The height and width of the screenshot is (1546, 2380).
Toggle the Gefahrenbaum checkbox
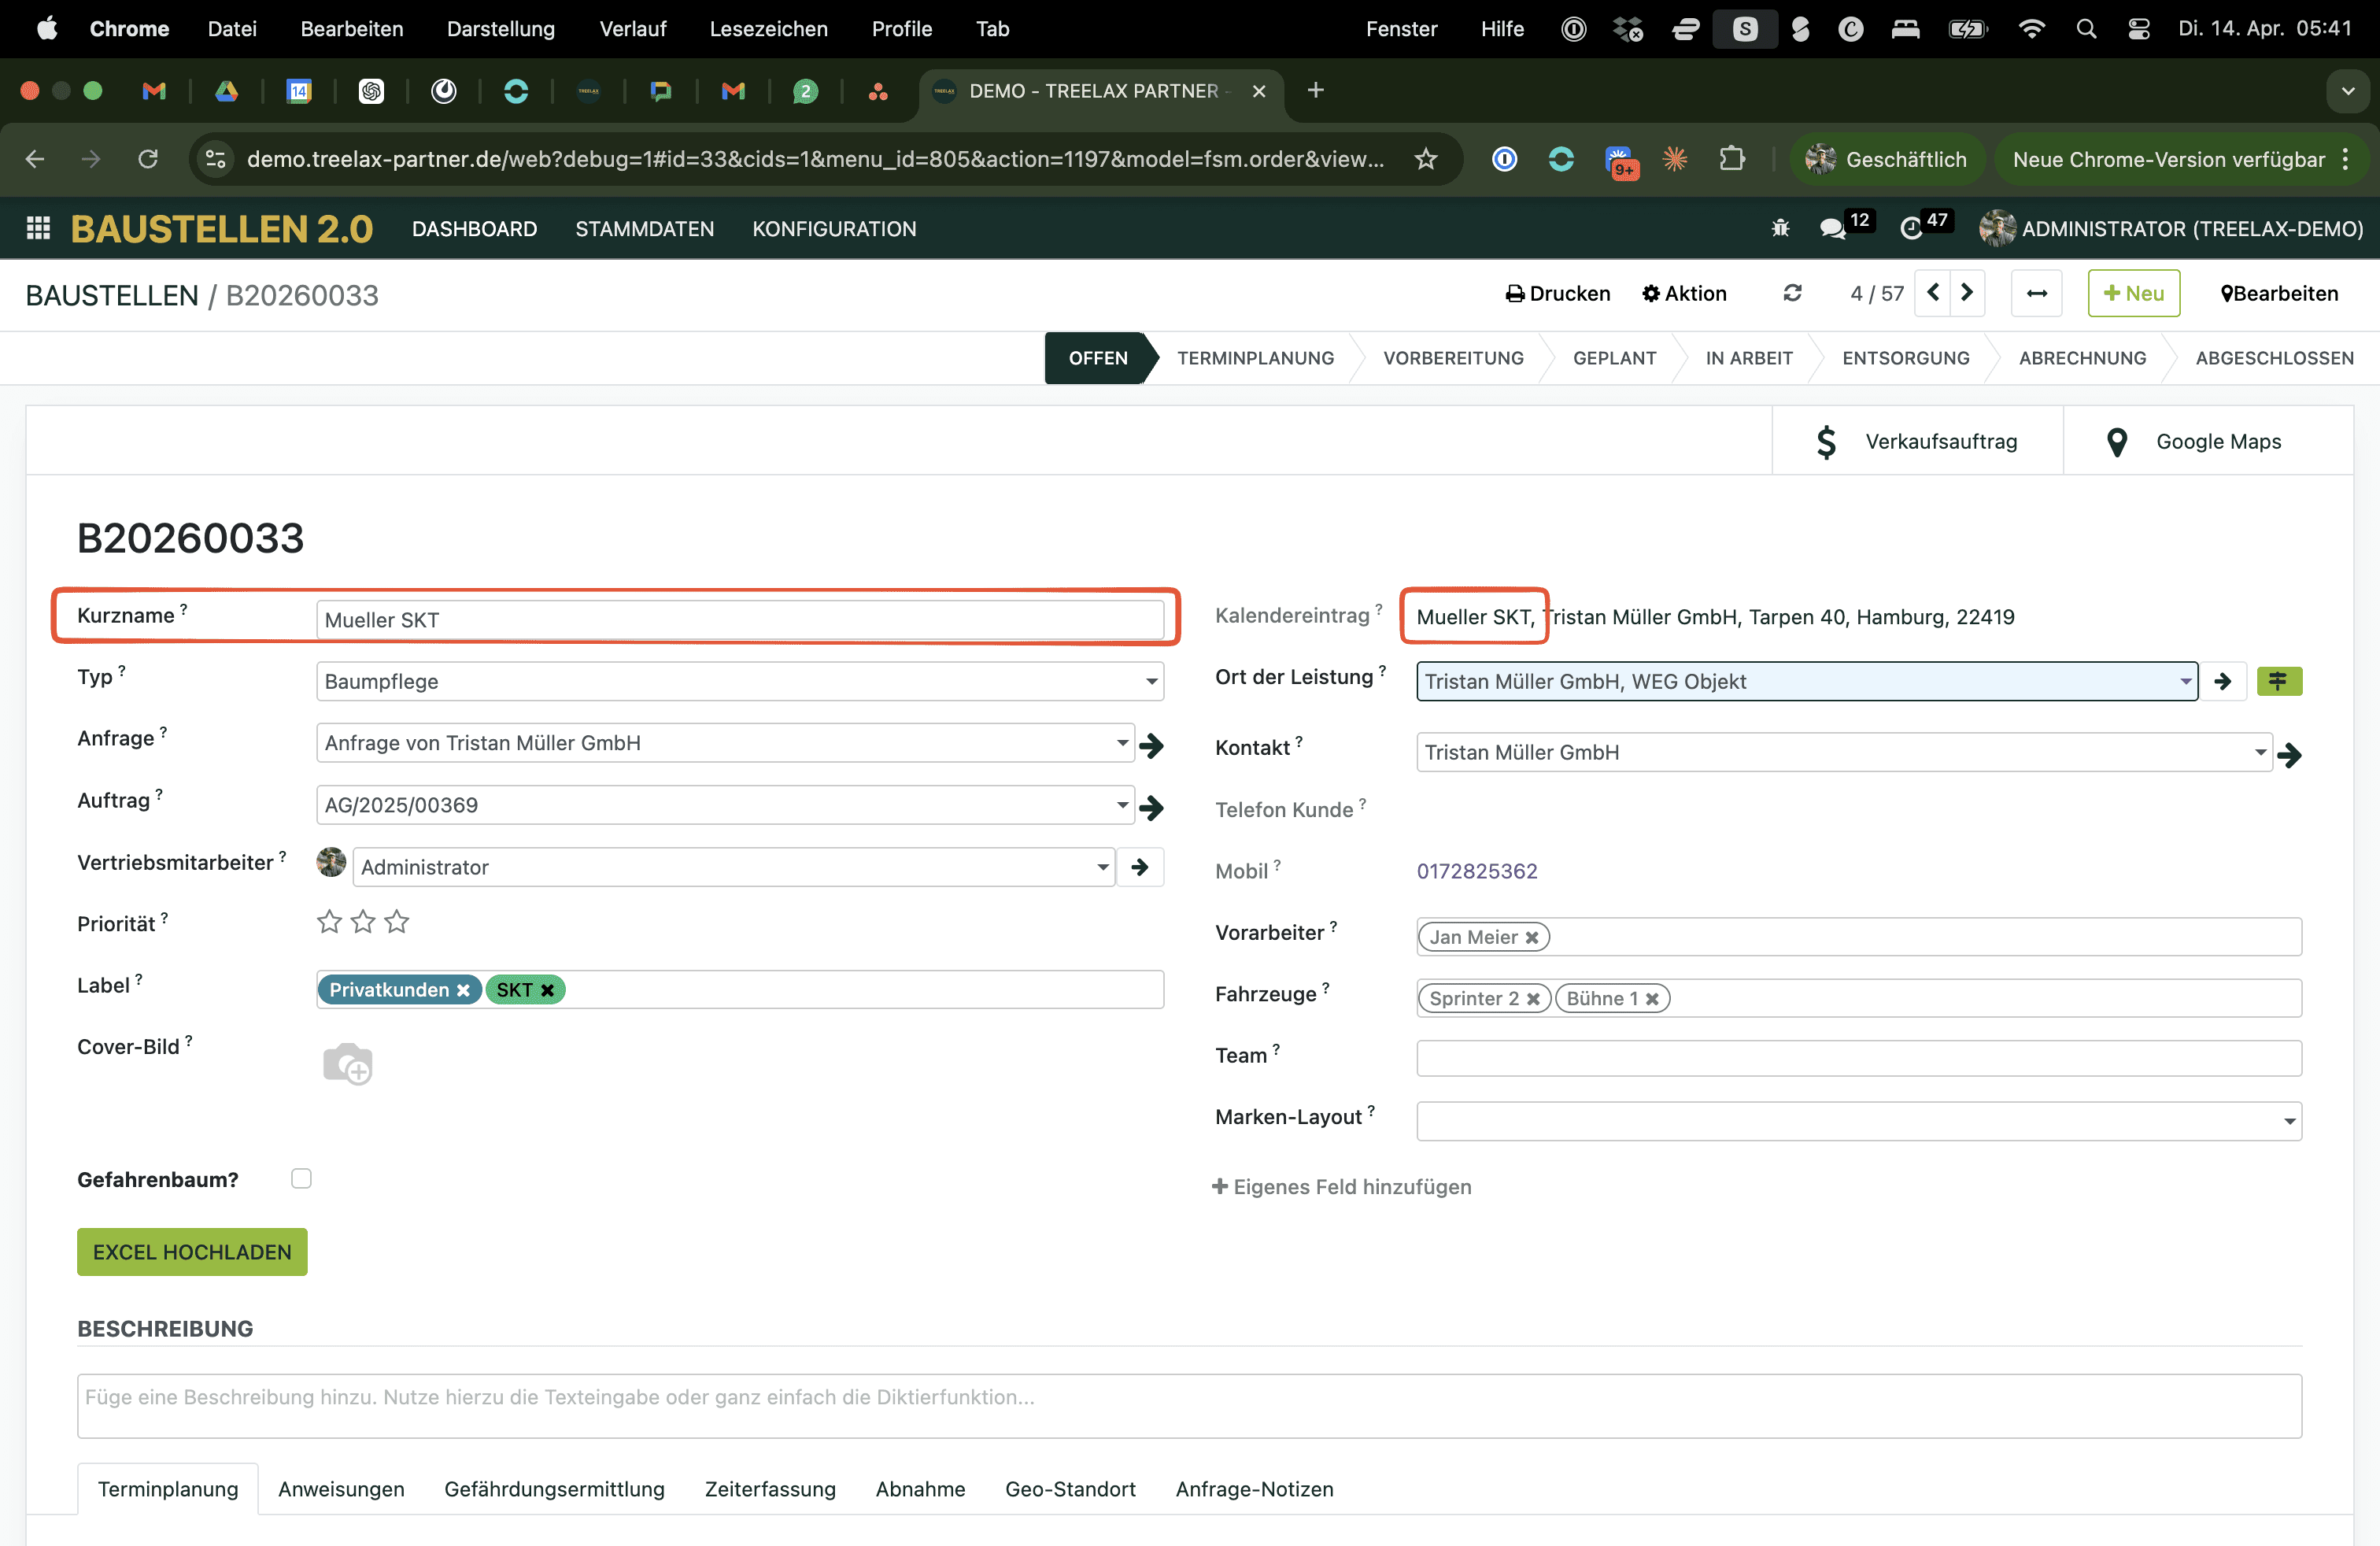(301, 1178)
